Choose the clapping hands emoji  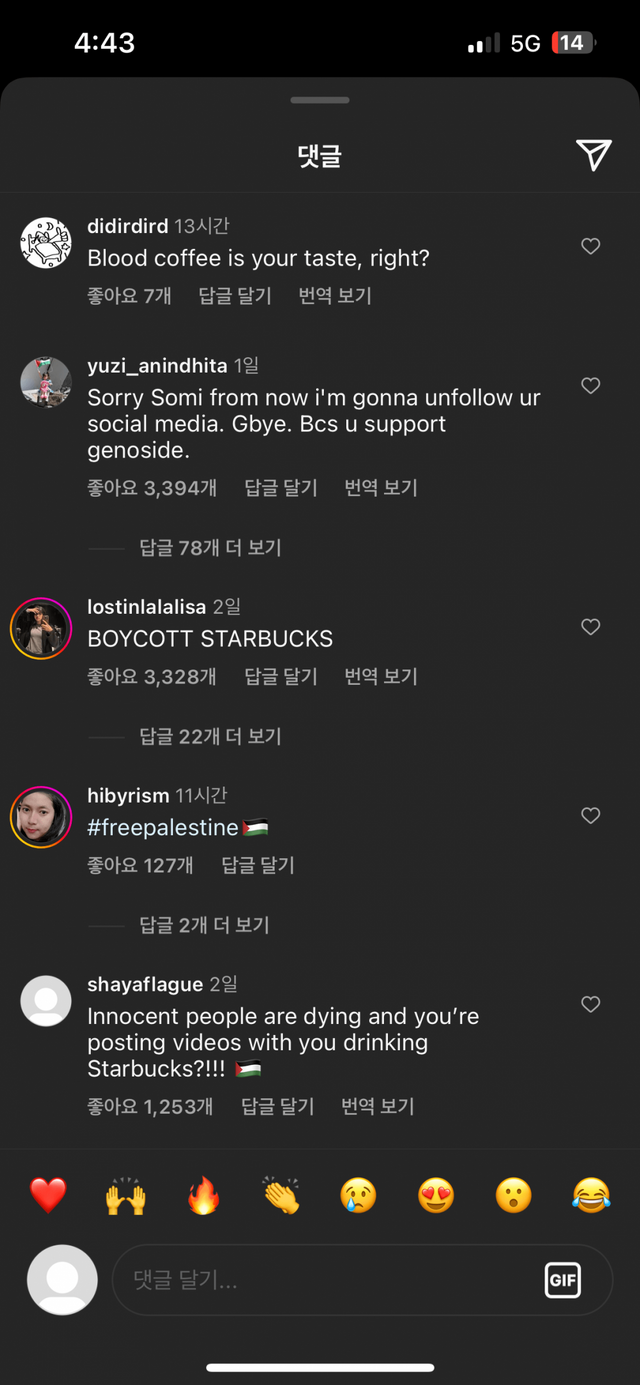click(281, 1195)
